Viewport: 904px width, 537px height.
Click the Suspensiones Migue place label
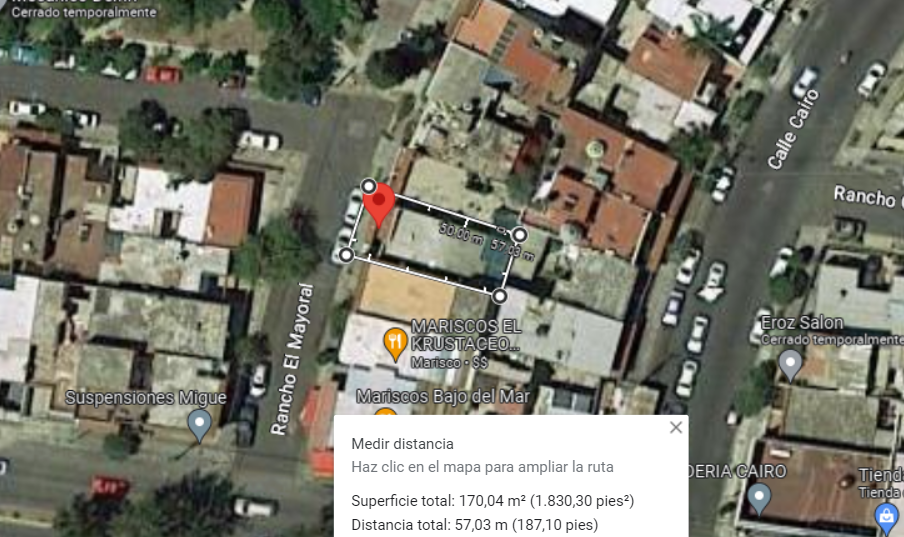(x=146, y=397)
